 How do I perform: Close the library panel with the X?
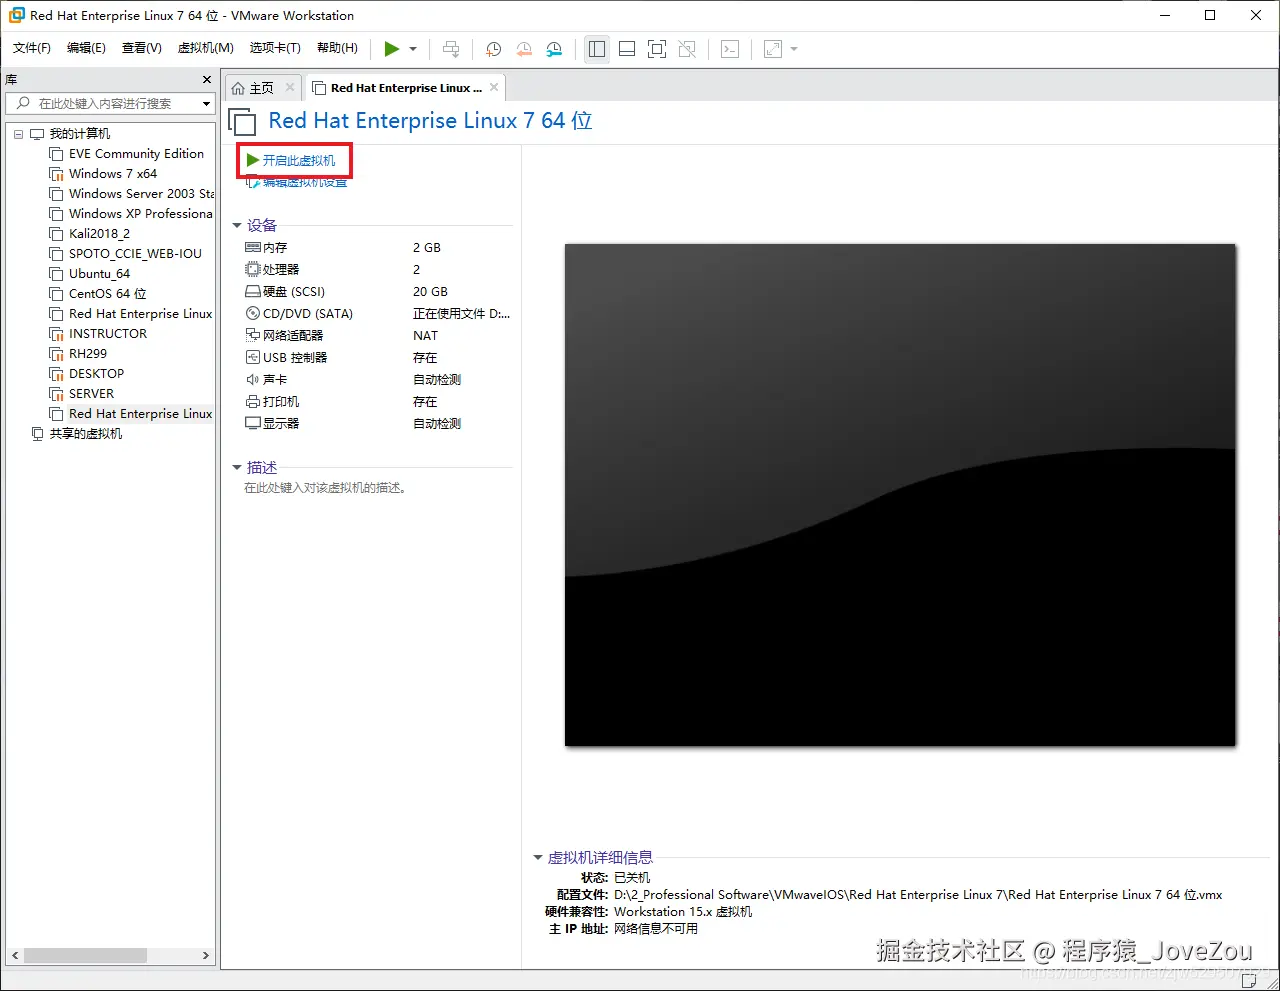coord(207,79)
